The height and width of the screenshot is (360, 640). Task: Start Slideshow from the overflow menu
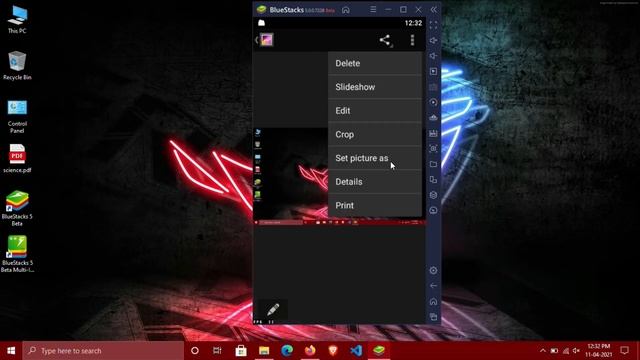(x=375, y=87)
